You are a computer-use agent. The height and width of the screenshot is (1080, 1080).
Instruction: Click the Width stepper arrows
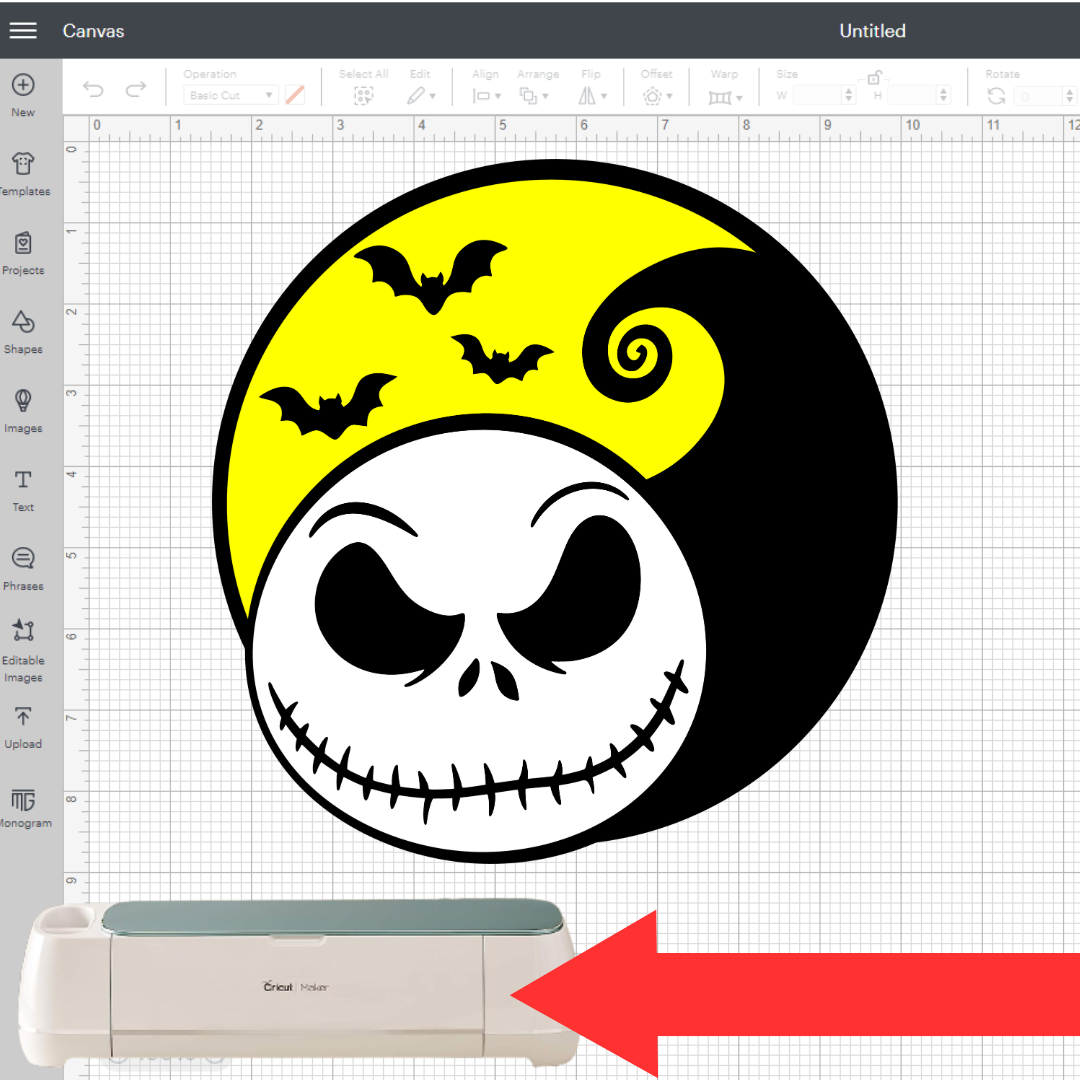point(849,95)
